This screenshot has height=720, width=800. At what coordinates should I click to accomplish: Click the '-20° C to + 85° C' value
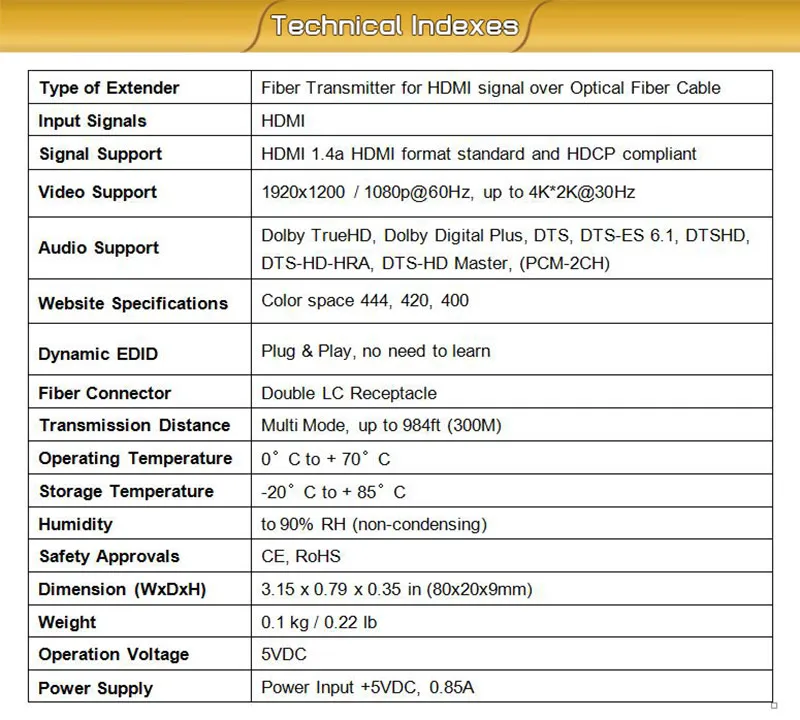pyautogui.click(x=333, y=492)
